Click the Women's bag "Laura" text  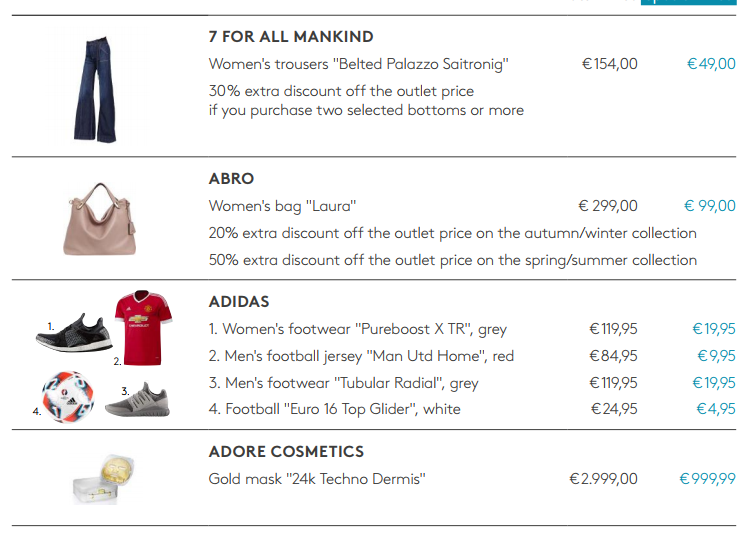click(282, 206)
